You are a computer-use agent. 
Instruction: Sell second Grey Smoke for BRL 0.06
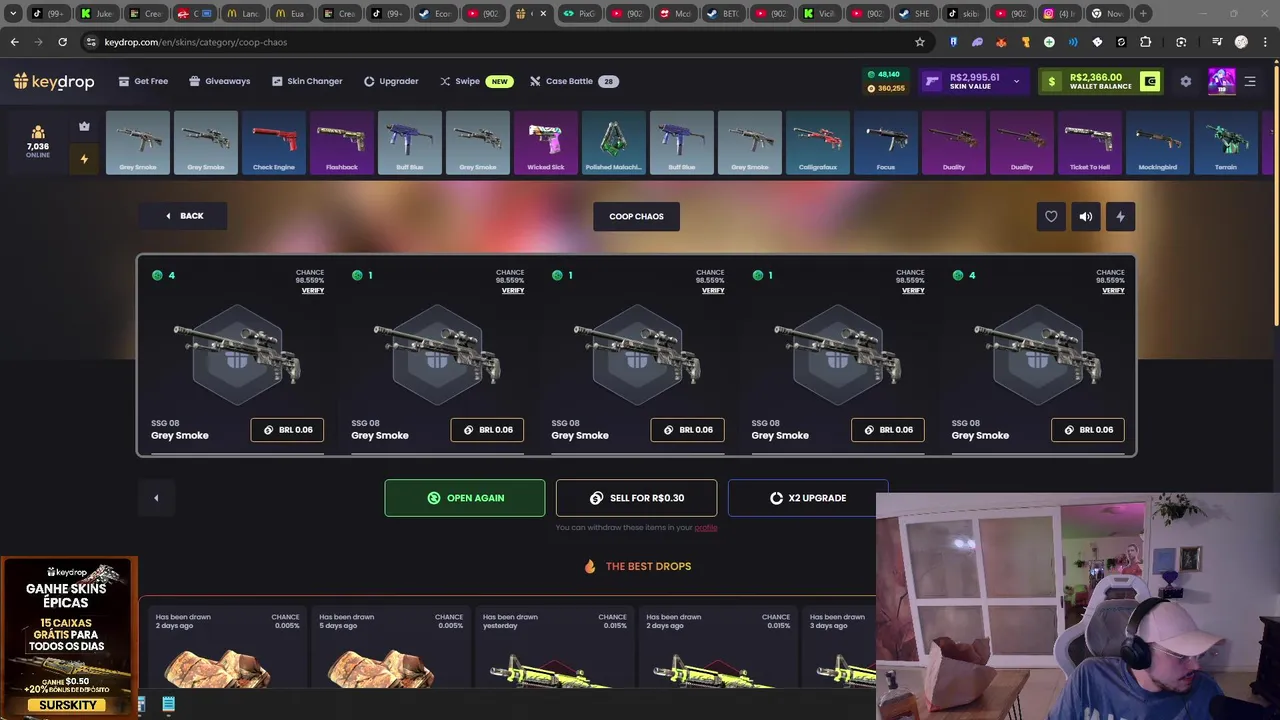coord(487,430)
